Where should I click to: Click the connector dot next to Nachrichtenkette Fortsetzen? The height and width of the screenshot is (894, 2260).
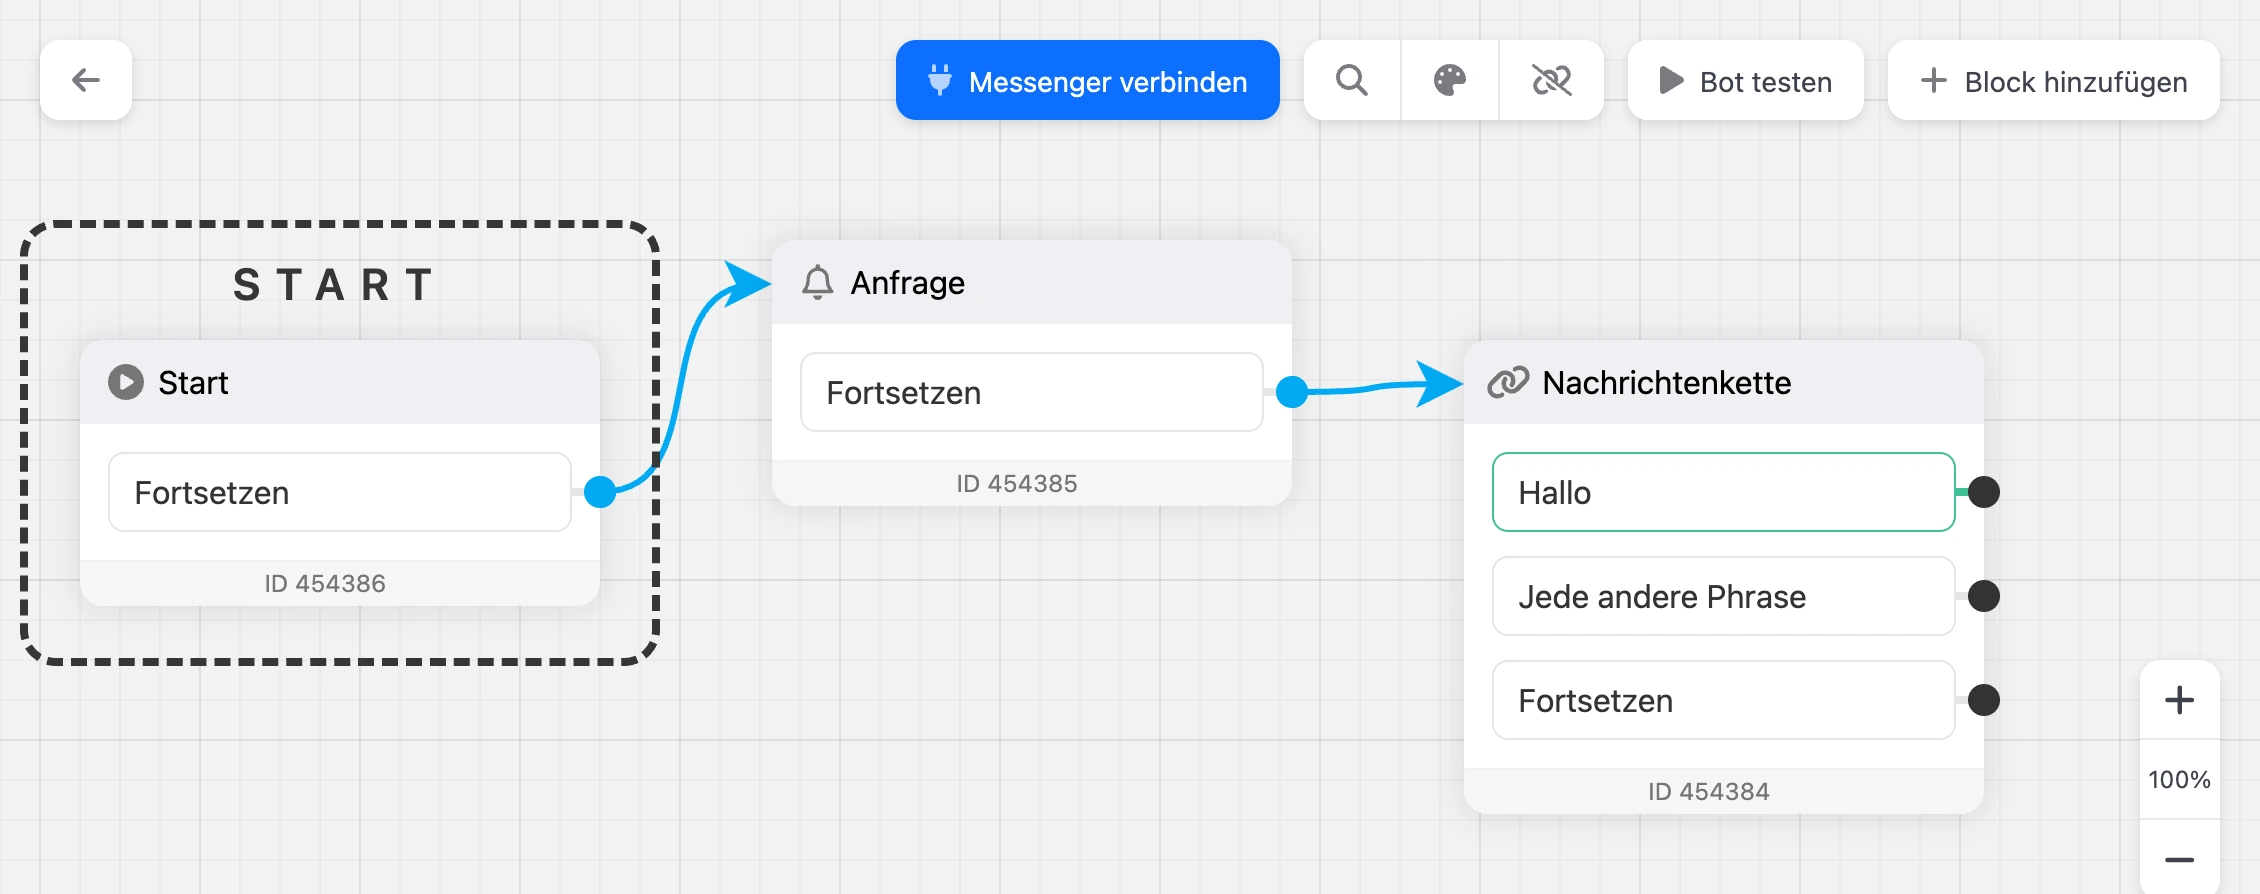point(1984,700)
